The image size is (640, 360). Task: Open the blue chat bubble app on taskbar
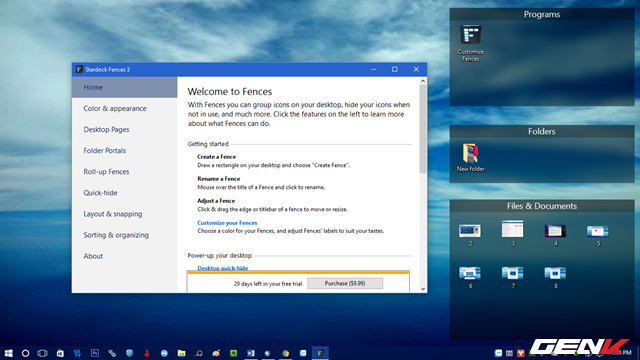pyautogui.click(x=303, y=353)
